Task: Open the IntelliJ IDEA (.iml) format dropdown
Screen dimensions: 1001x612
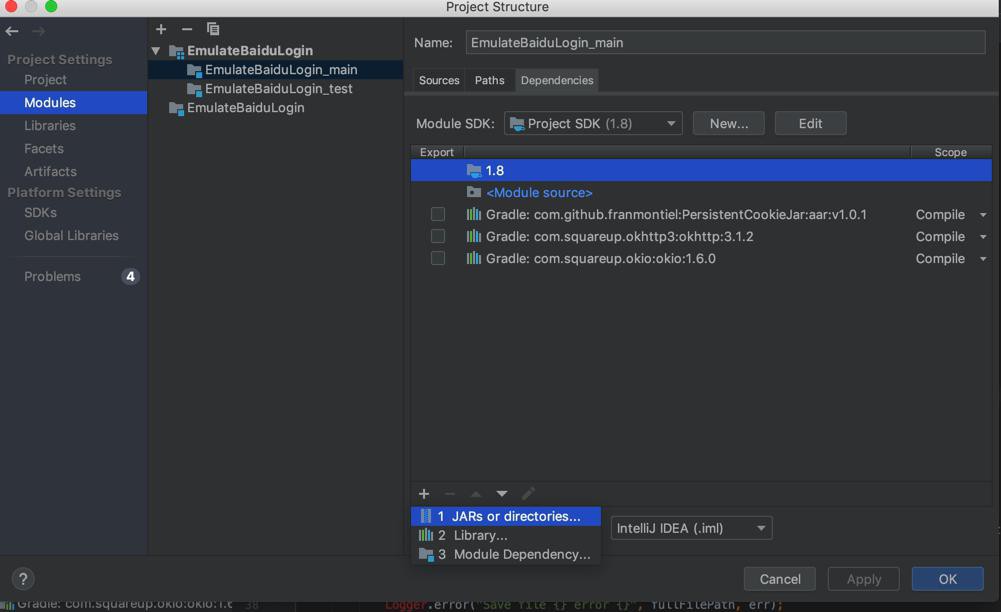Action: pos(691,528)
